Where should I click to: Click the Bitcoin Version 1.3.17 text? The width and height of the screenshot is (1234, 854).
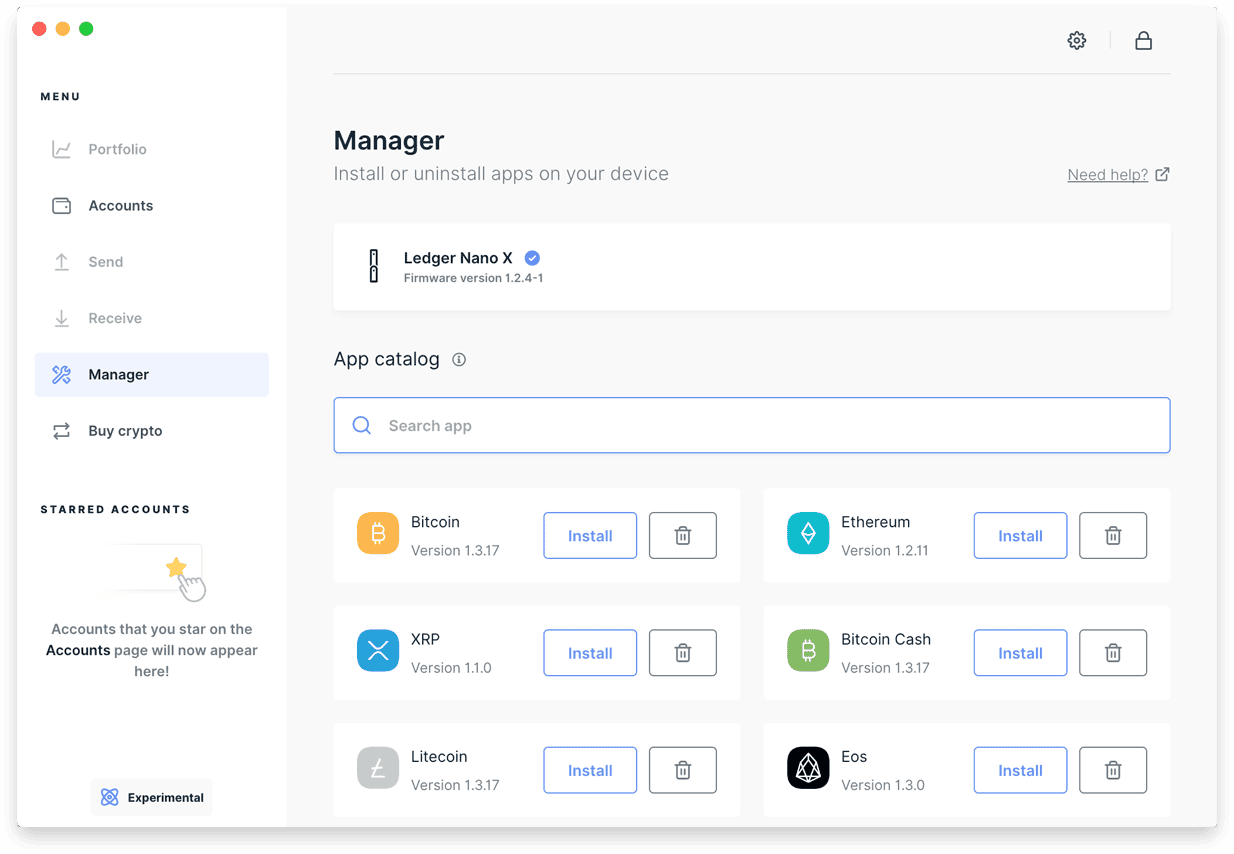point(455,550)
